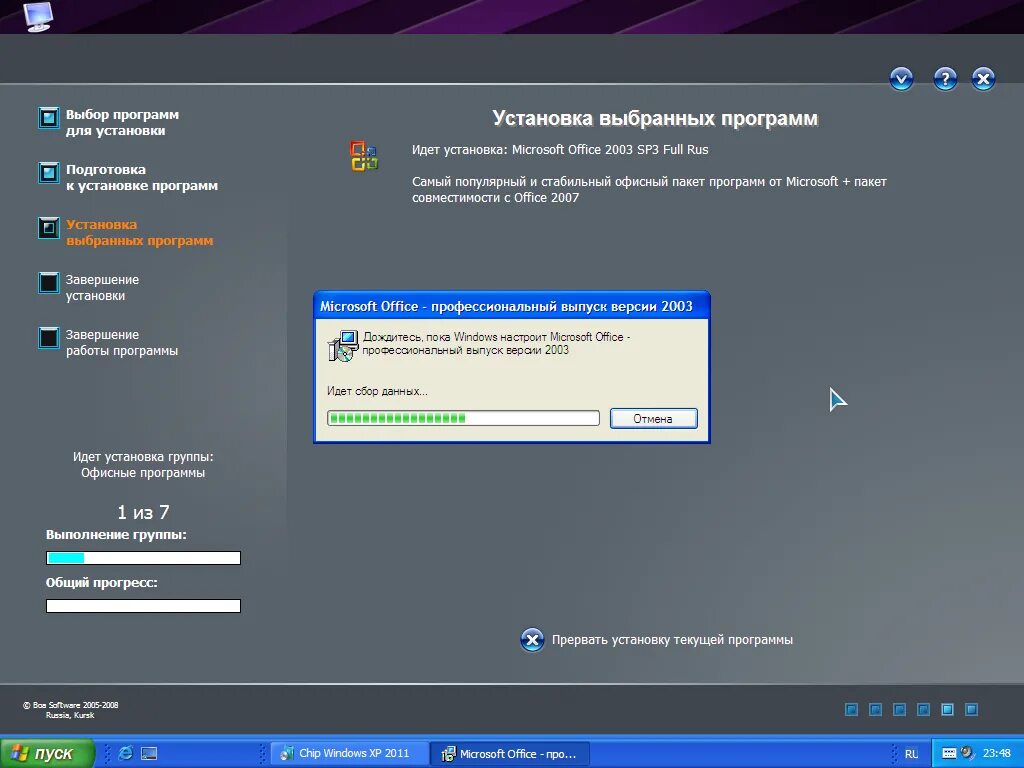
Task: Click the 'Завершение работы программы' step label
Action: click(x=121, y=342)
